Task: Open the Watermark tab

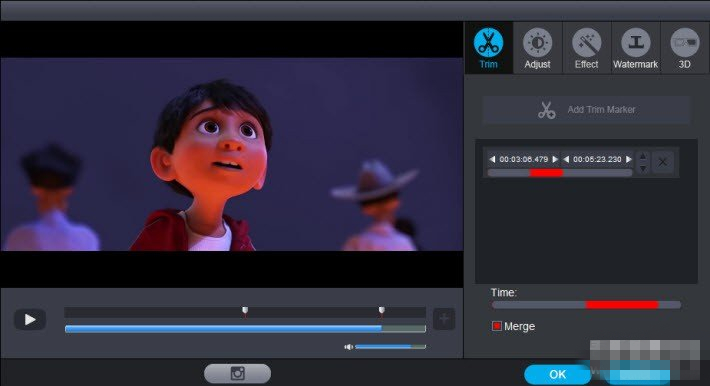Action: coord(636,48)
